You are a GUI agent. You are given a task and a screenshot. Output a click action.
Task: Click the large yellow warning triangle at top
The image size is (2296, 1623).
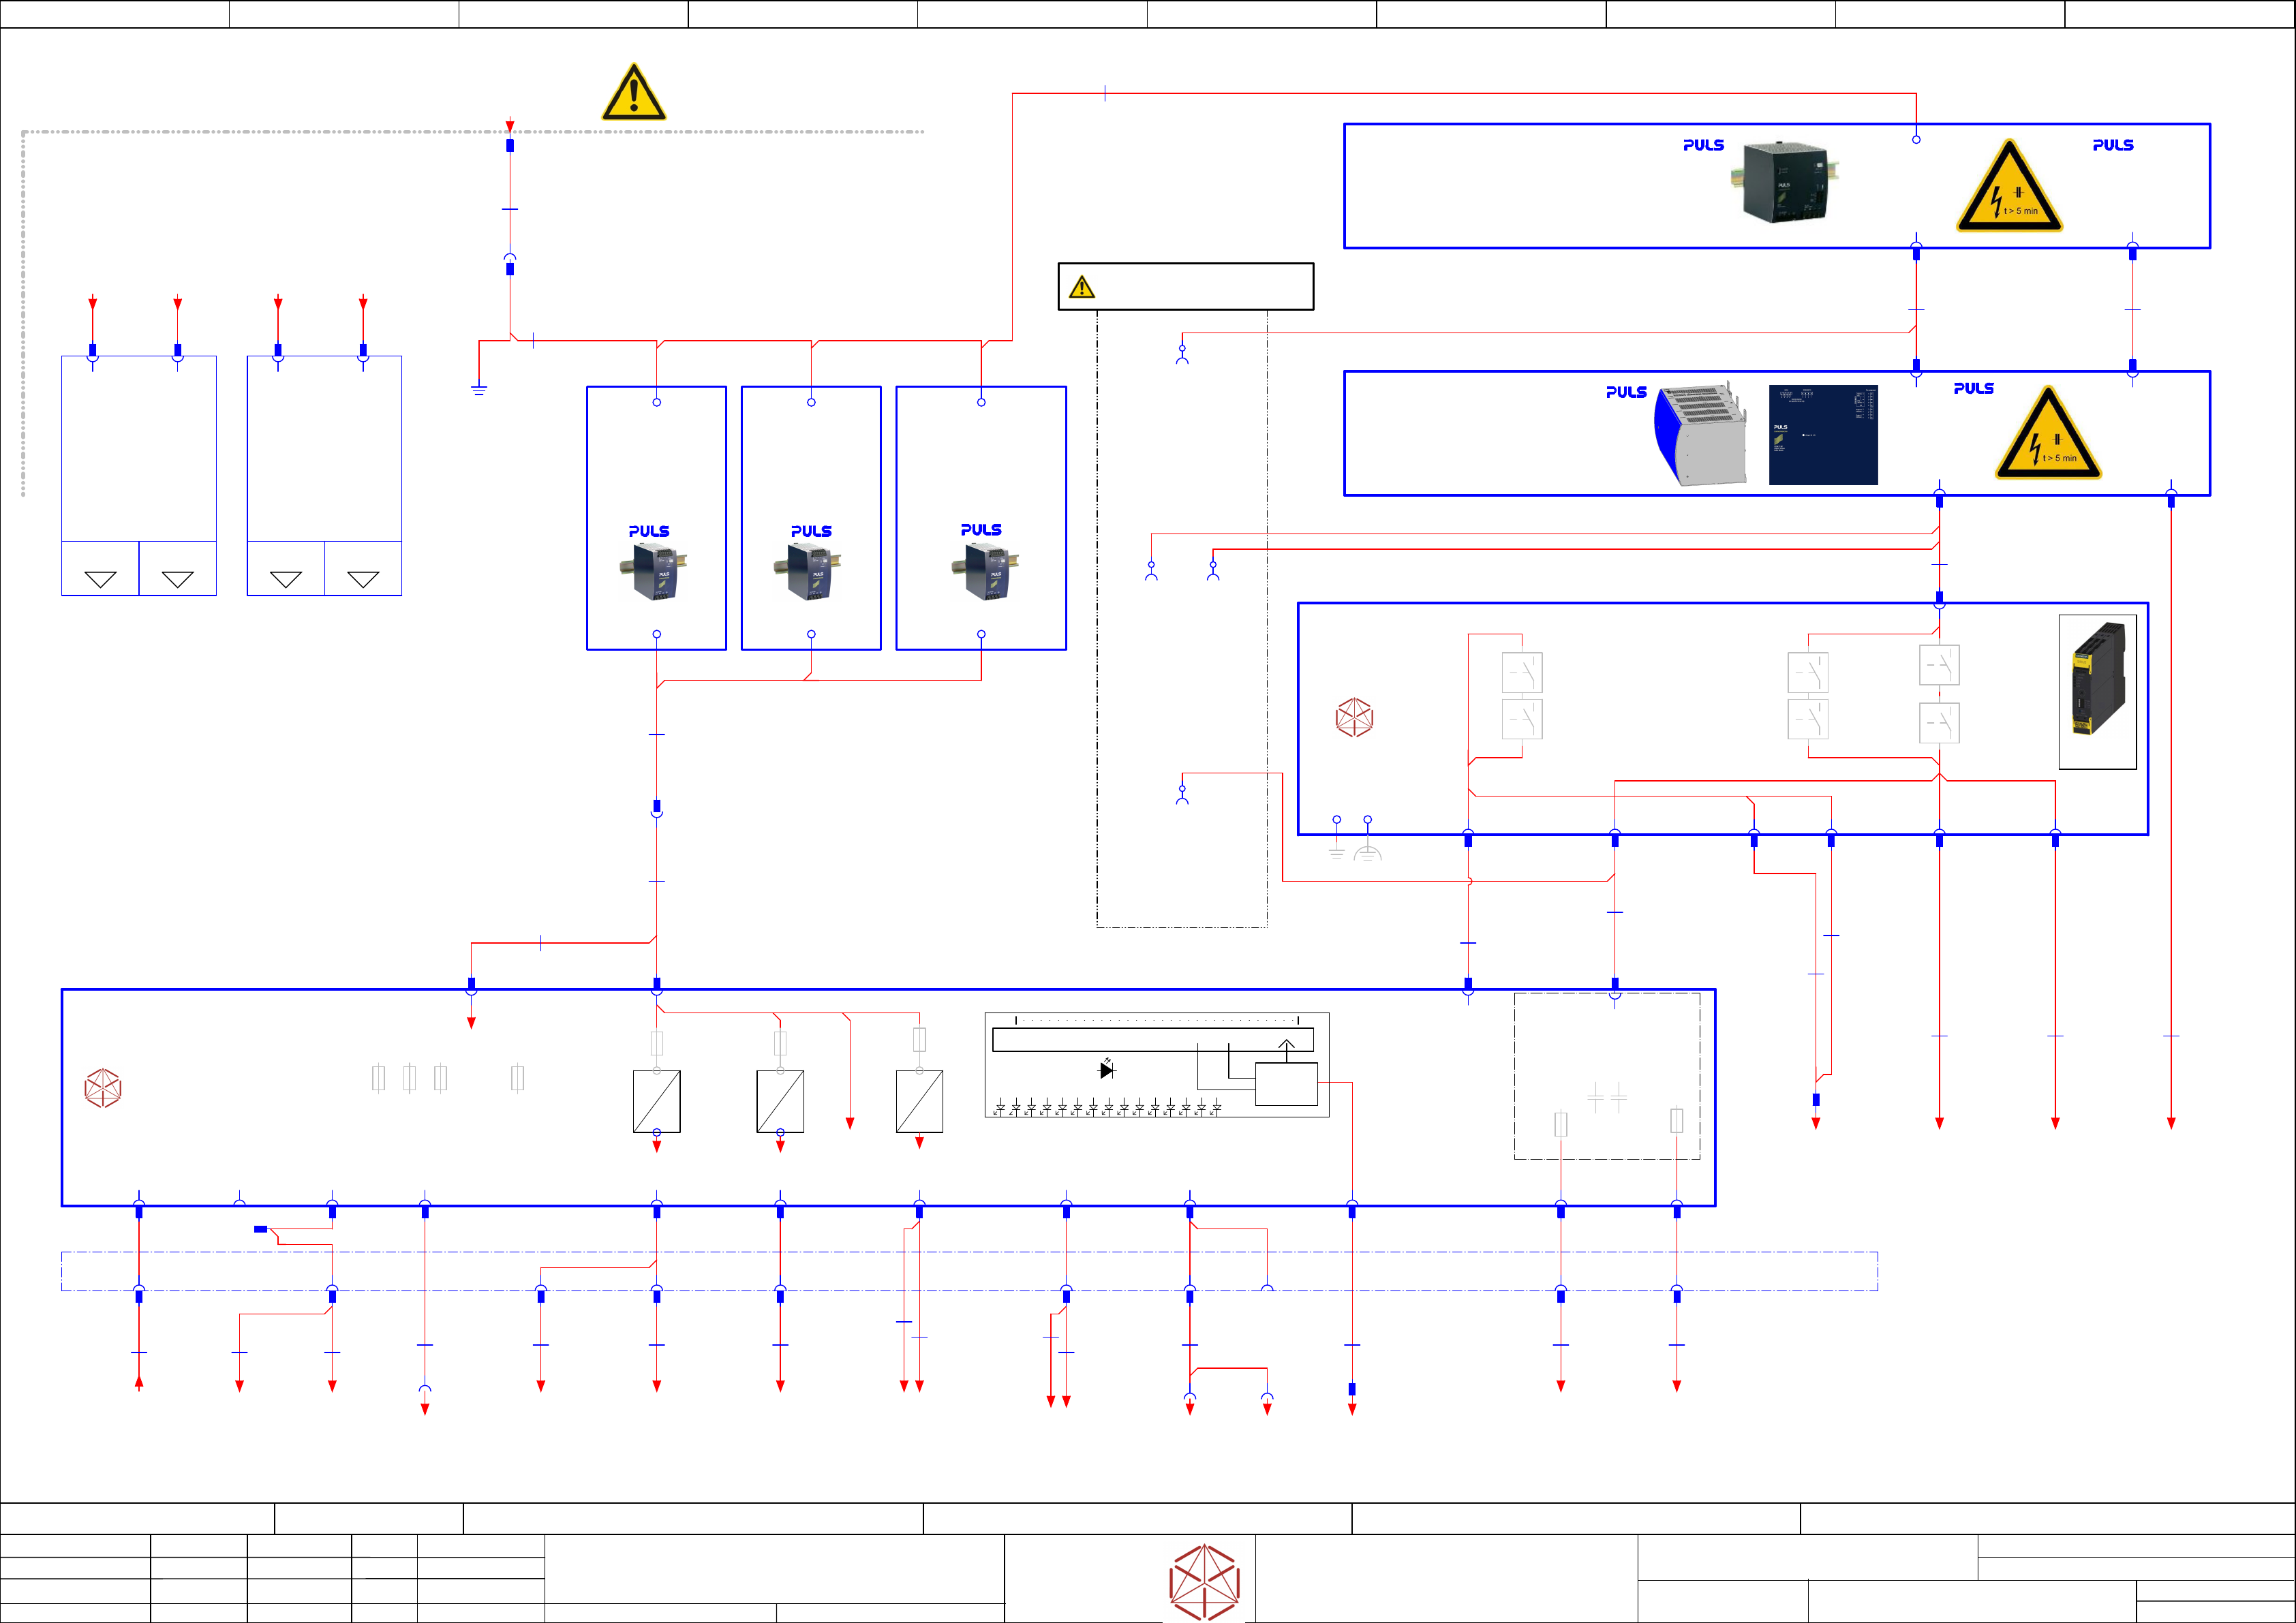tap(633, 94)
